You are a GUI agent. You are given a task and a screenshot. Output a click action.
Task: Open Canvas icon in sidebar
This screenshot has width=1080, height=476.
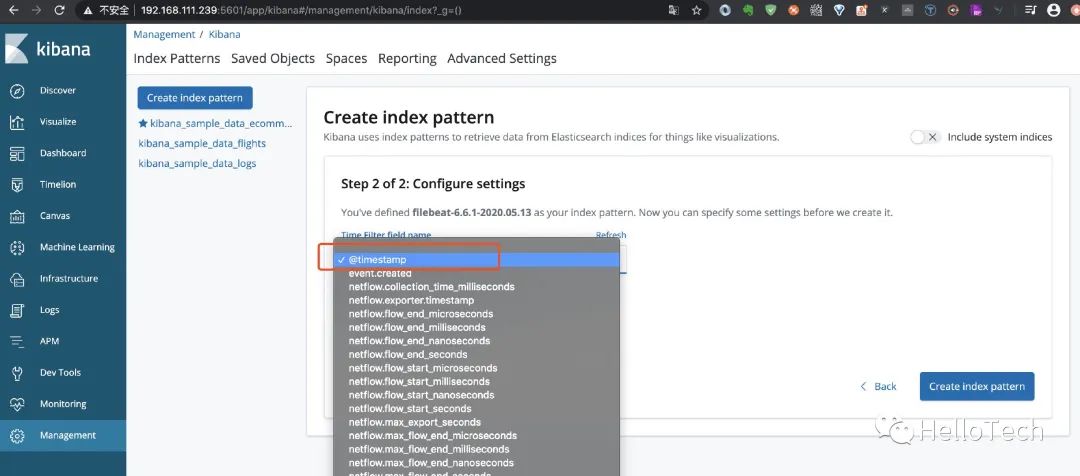pyautogui.click(x=17, y=216)
